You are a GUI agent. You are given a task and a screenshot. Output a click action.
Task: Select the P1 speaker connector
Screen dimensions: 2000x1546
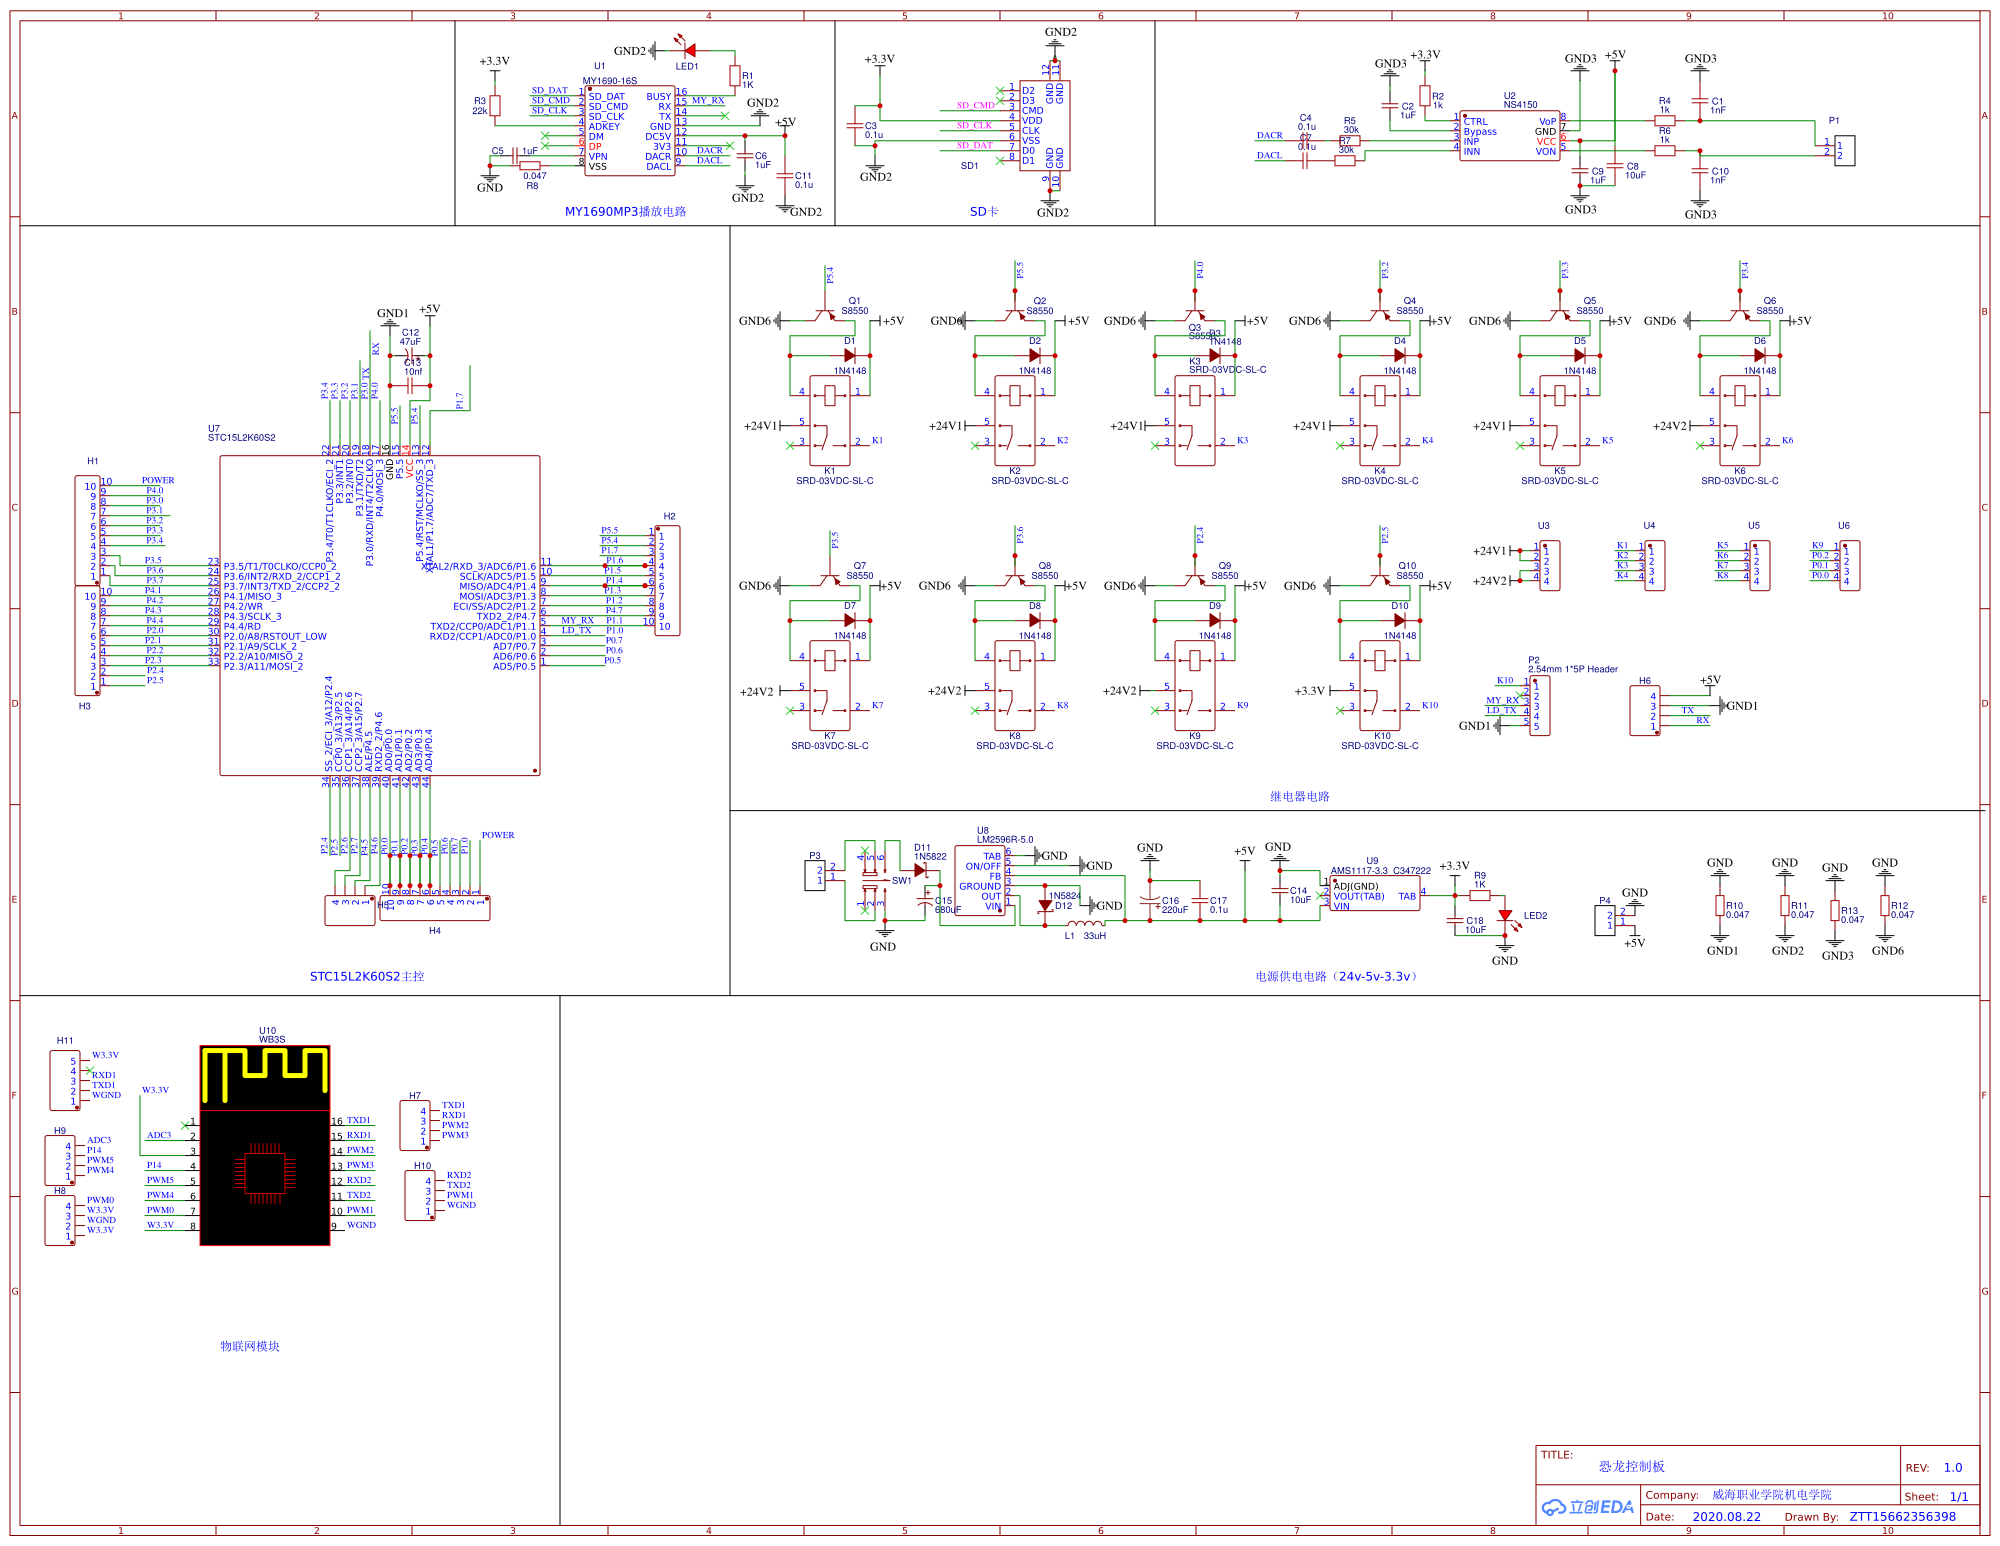click(1844, 151)
